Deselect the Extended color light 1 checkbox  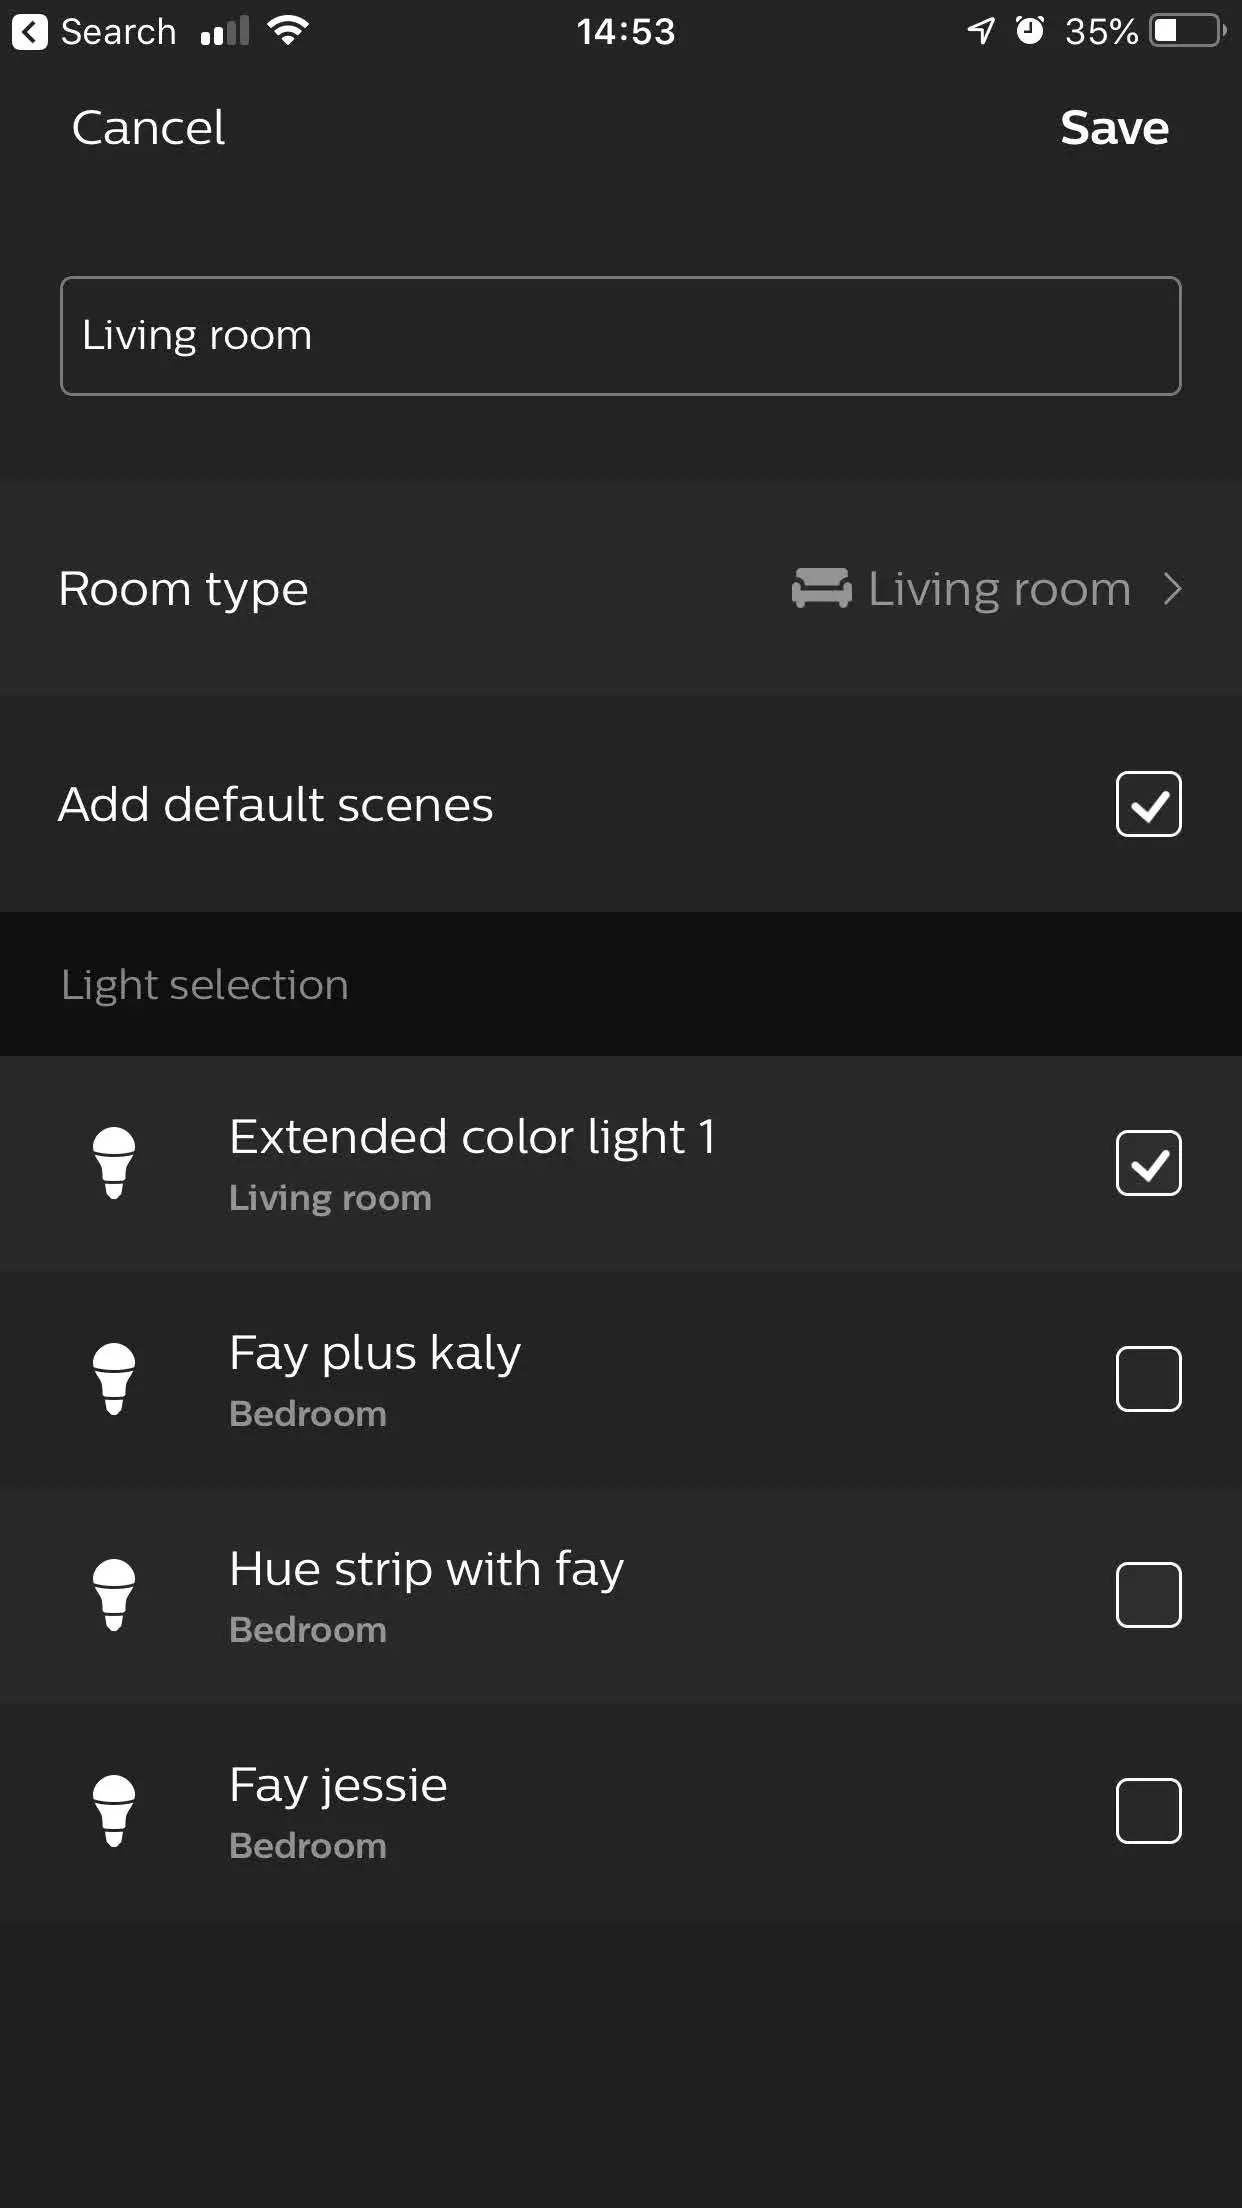pyautogui.click(x=1148, y=1163)
